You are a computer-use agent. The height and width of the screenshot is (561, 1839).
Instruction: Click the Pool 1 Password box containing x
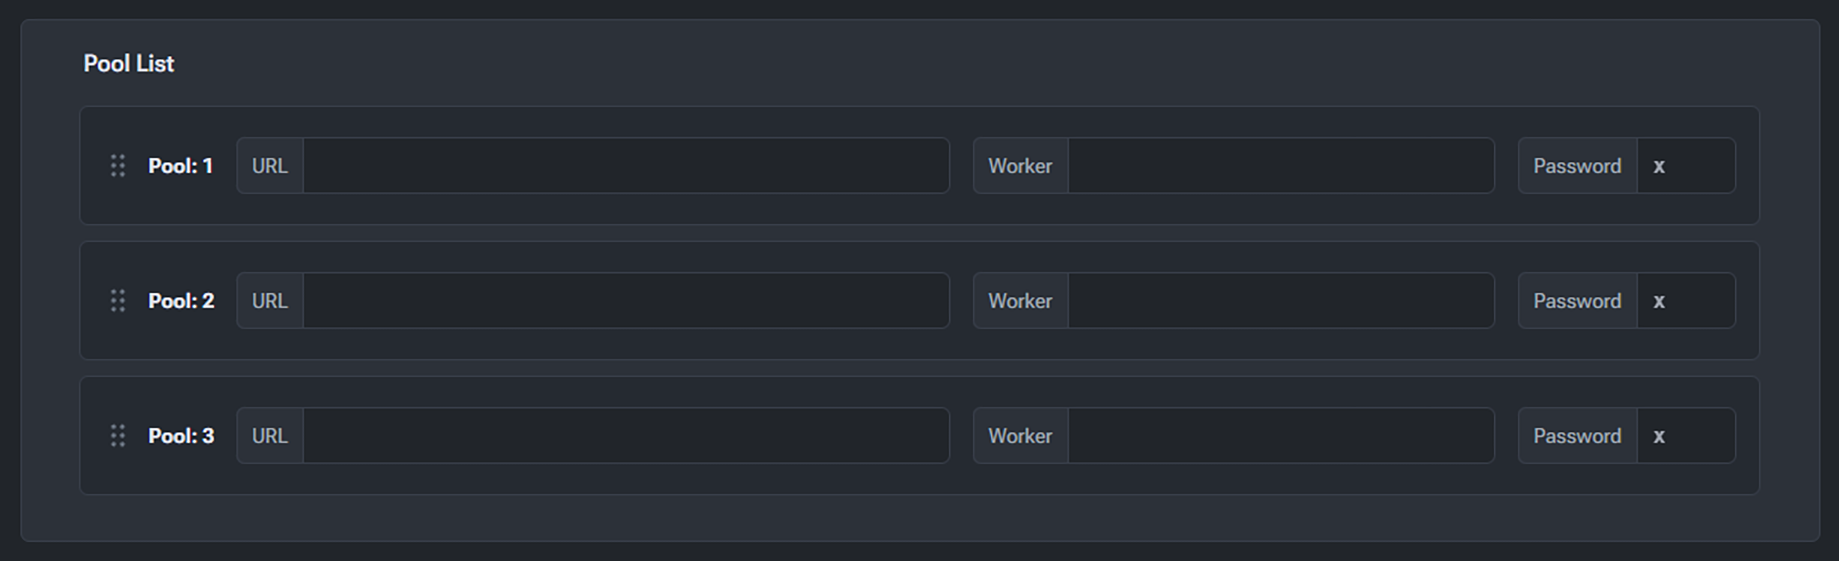coord(1686,166)
